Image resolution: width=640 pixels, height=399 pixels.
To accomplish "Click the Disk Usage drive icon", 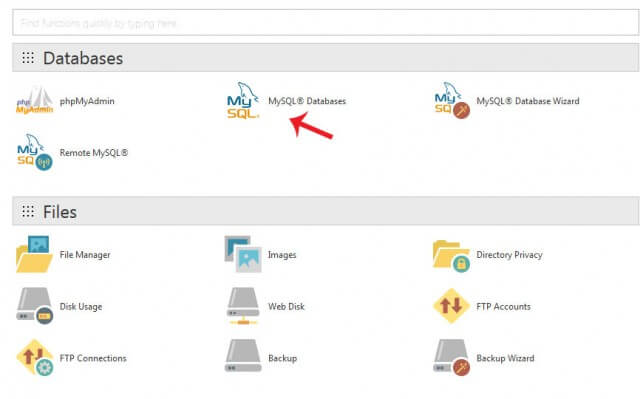I will (35, 306).
